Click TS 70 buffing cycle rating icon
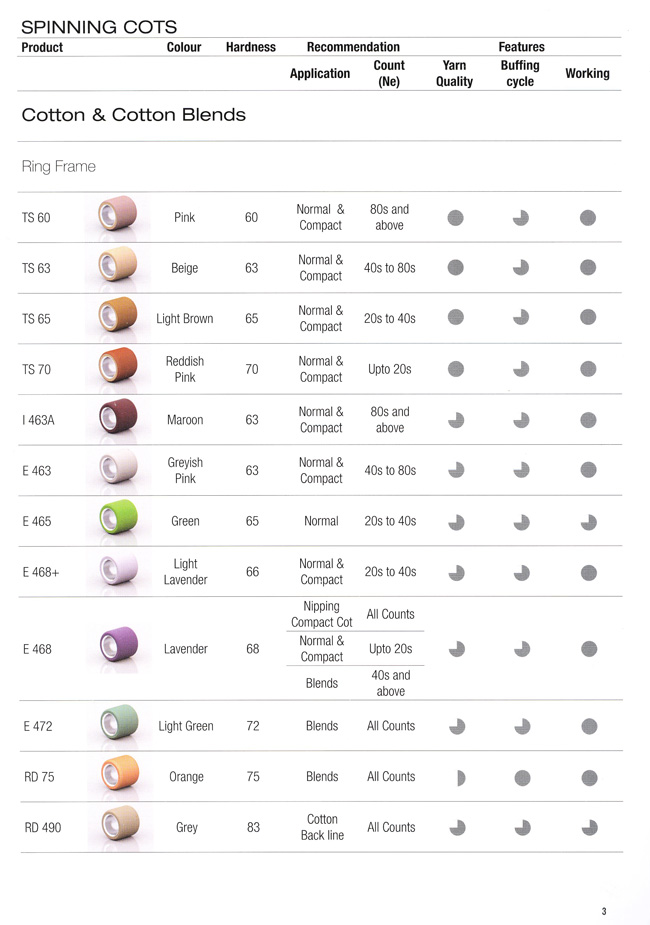This screenshot has width=650, height=925. click(x=521, y=369)
